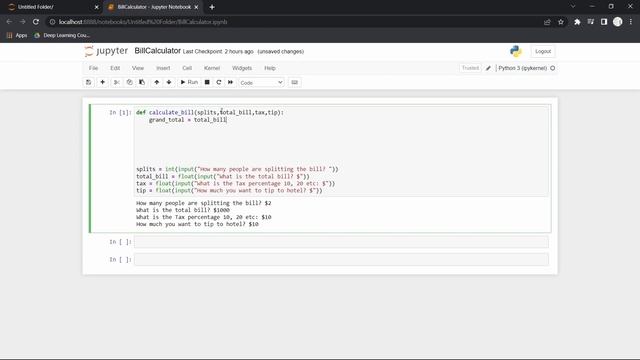Open the Chrome profile avatar
The height and width of the screenshot is (360, 640).
[x=618, y=22]
